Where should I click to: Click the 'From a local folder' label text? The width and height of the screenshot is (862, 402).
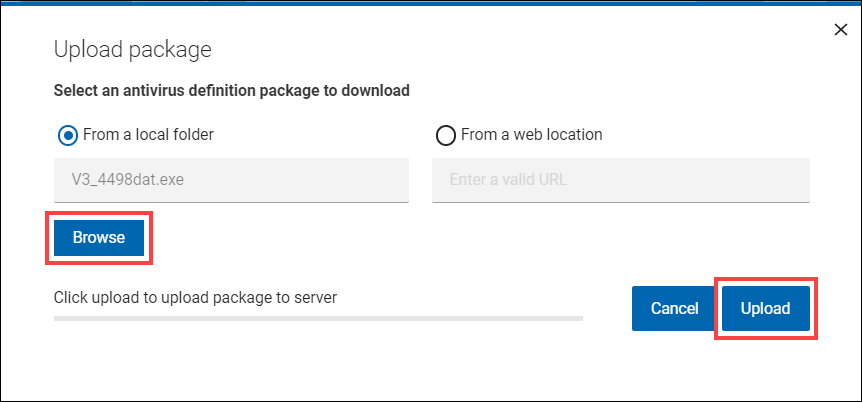point(149,134)
